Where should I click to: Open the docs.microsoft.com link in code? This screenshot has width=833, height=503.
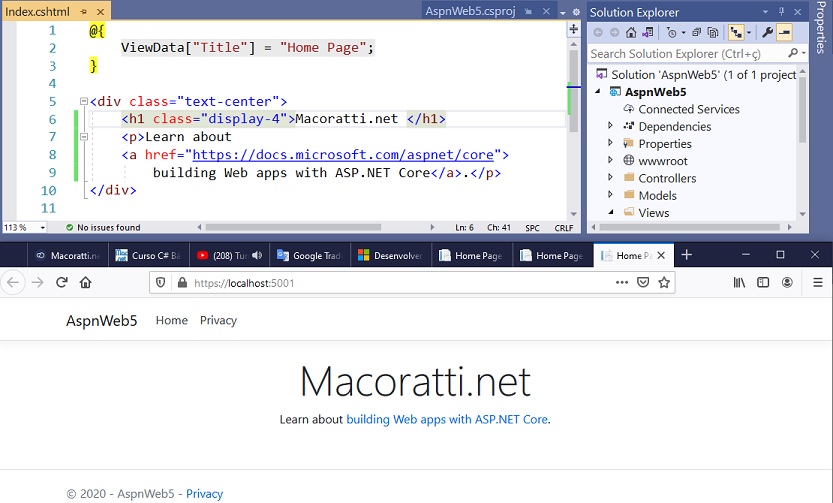coord(343,155)
